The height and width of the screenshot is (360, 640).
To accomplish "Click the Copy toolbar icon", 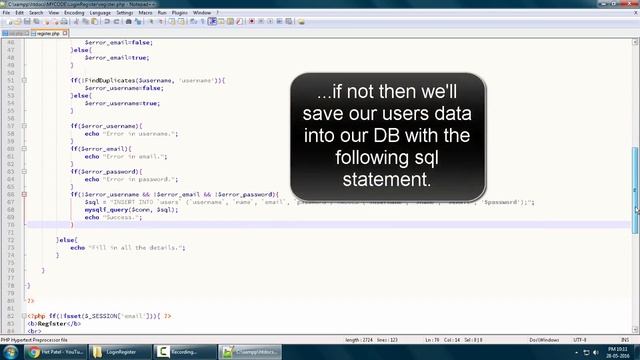I will tap(85, 21).
